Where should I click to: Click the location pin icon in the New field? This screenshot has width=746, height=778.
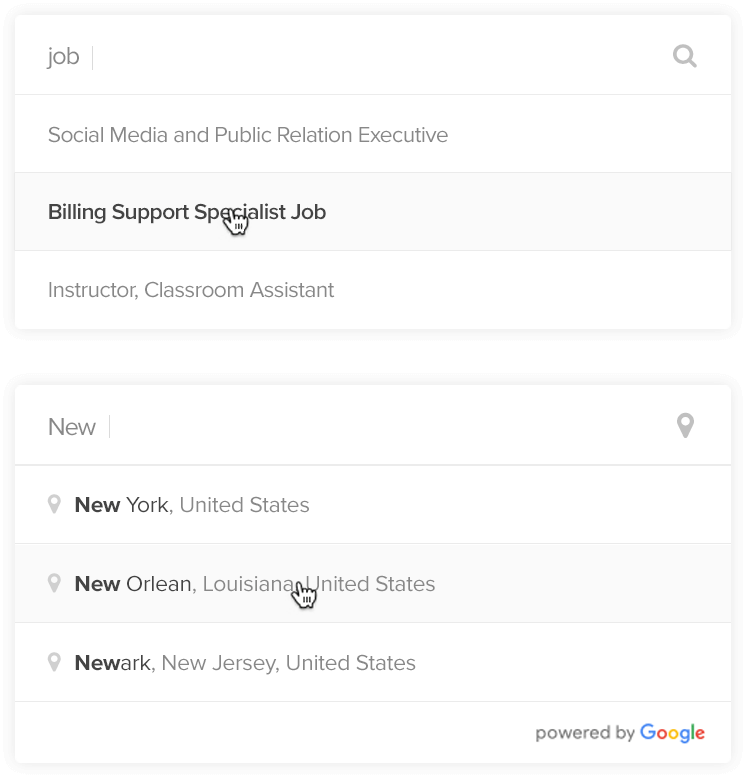point(685,426)
